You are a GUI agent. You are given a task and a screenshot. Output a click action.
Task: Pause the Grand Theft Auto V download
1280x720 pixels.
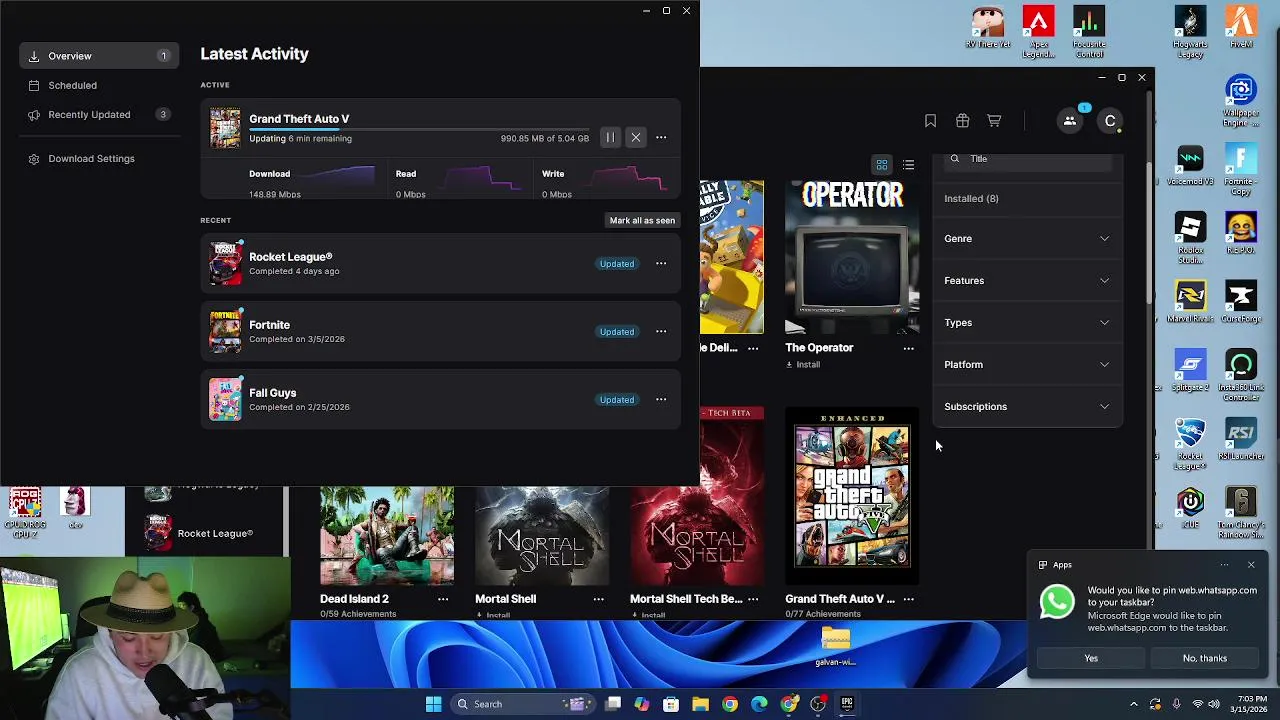click(609, 138)
